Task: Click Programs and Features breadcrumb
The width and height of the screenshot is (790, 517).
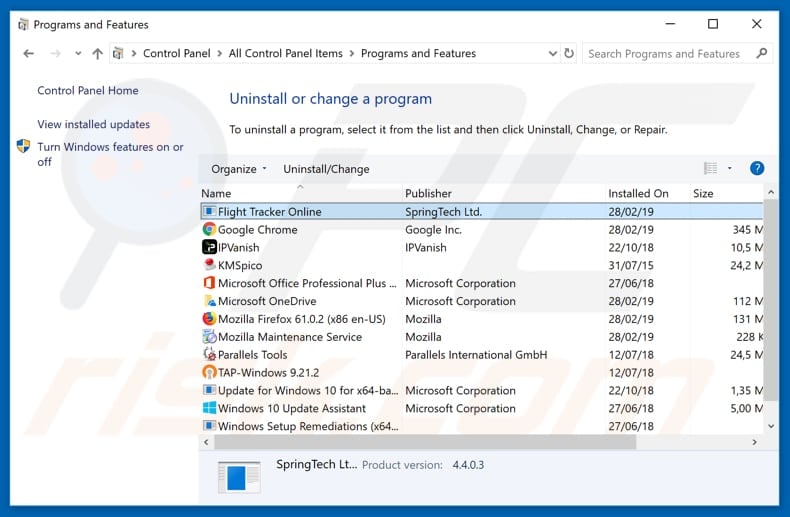Action: coord(418,53)
